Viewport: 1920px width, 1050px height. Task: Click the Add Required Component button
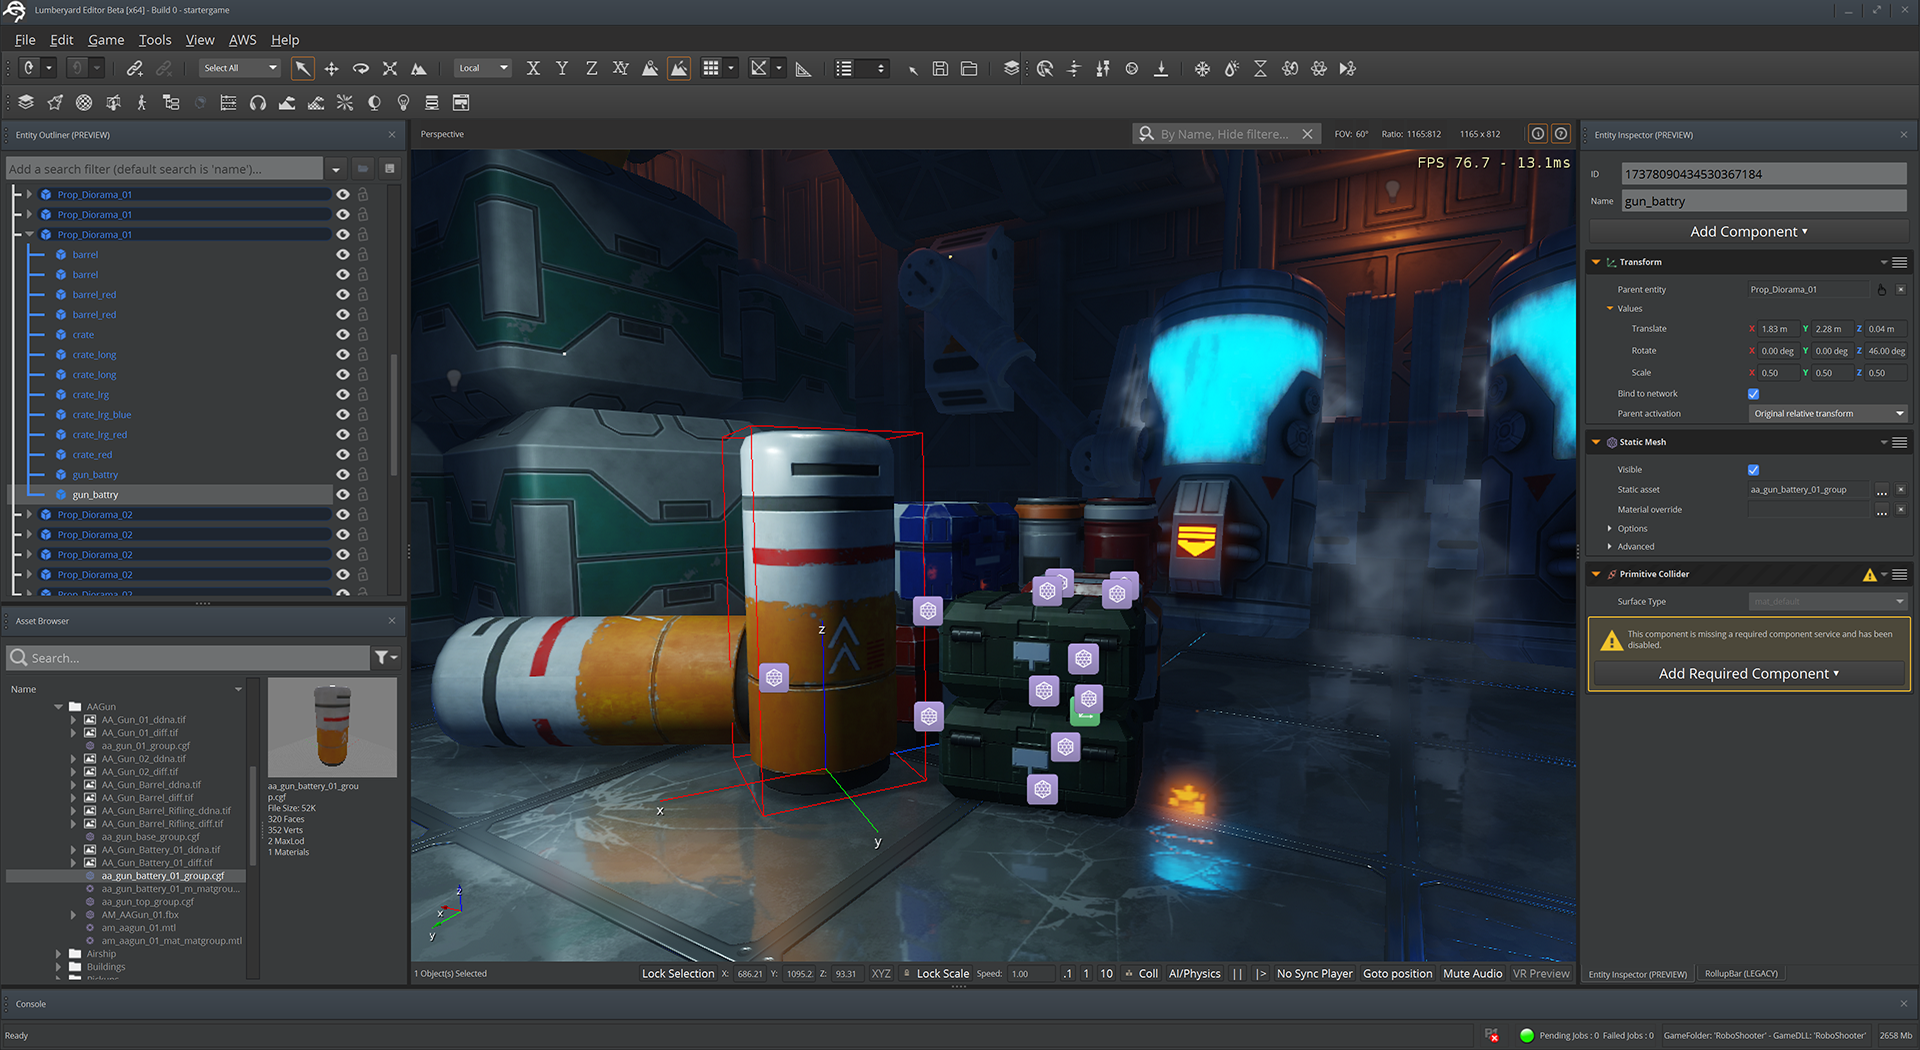(x=1748, y=673)
